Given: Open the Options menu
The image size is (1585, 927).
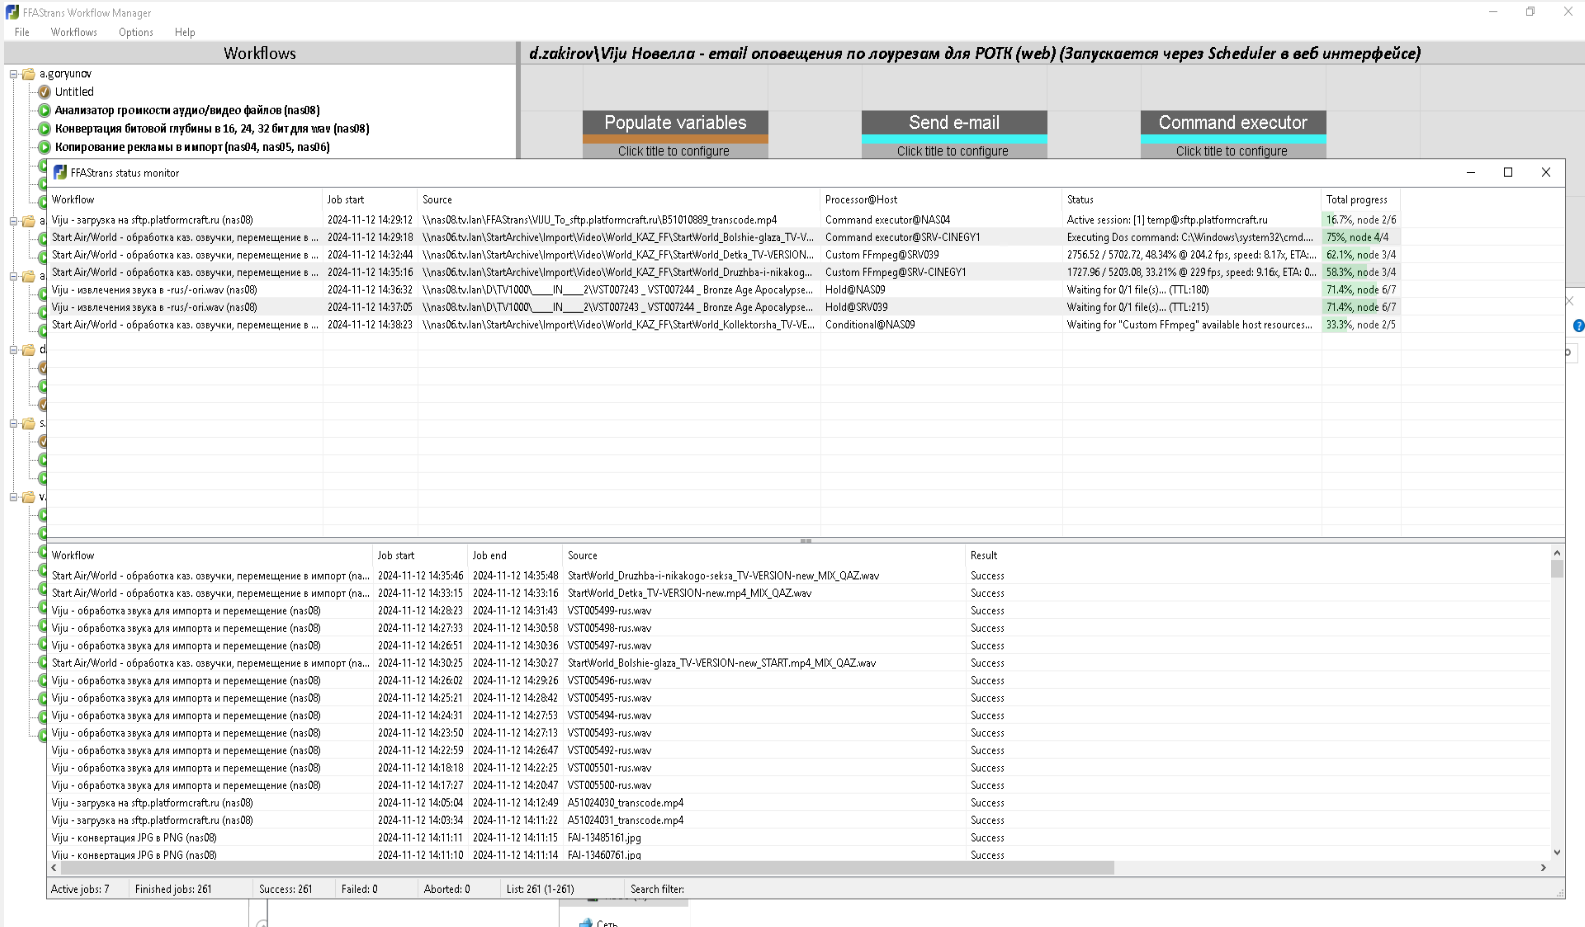Looking at the screenshot, I should 136,32.
